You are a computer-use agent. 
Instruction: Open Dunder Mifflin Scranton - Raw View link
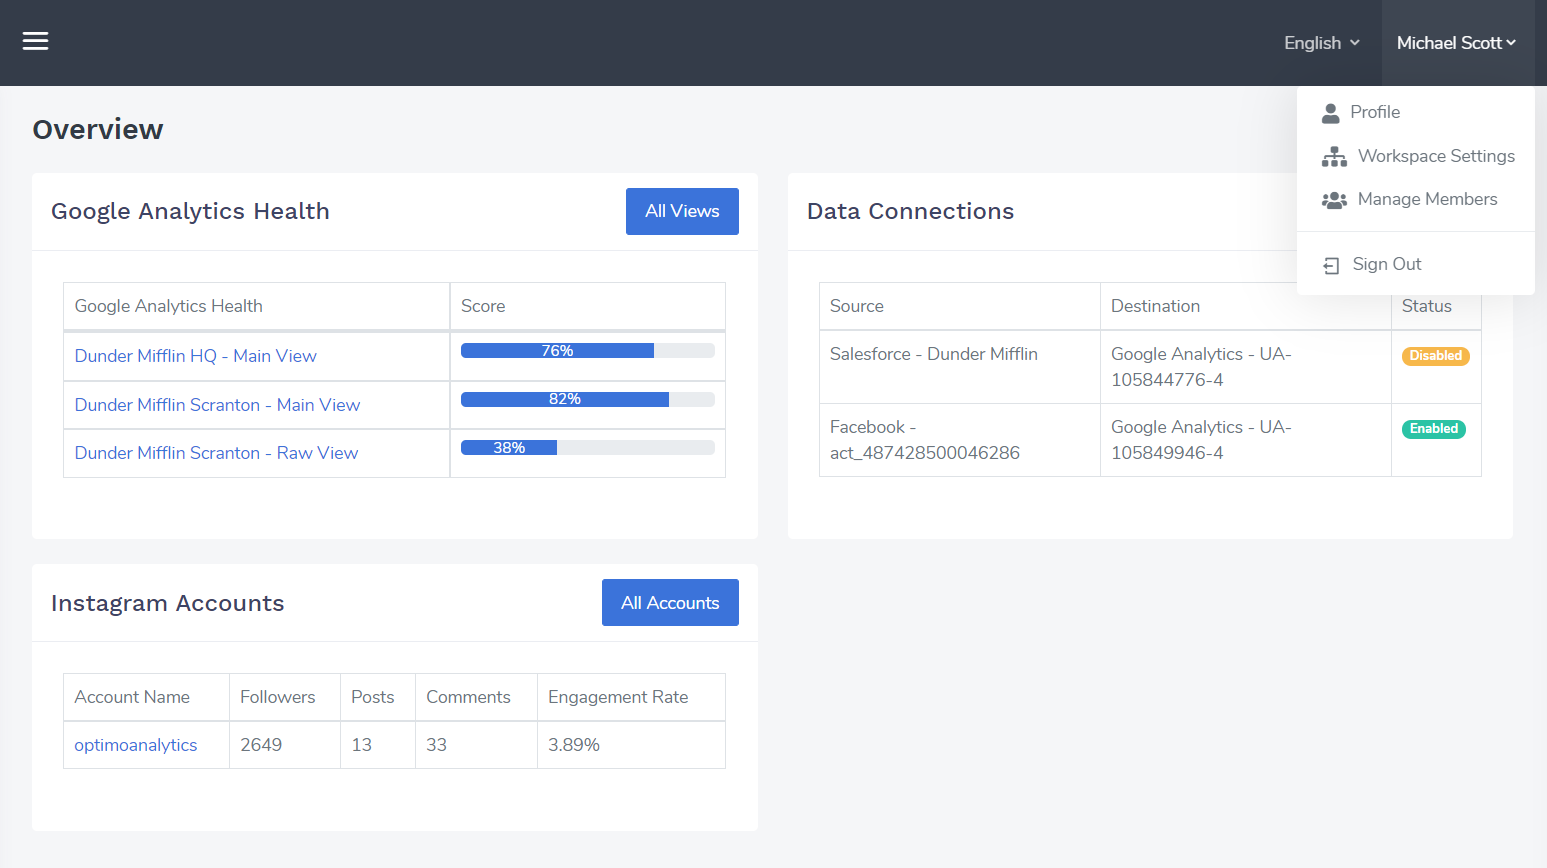click(x=216, y=453)
